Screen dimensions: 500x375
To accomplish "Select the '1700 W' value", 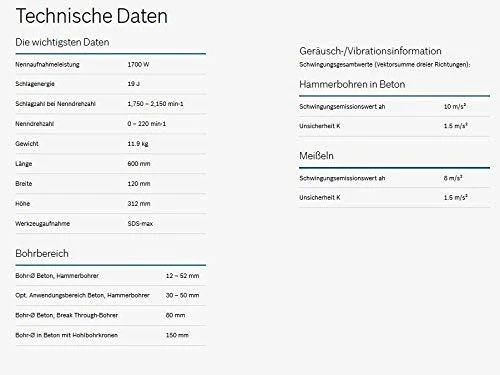I will point(138,64).
